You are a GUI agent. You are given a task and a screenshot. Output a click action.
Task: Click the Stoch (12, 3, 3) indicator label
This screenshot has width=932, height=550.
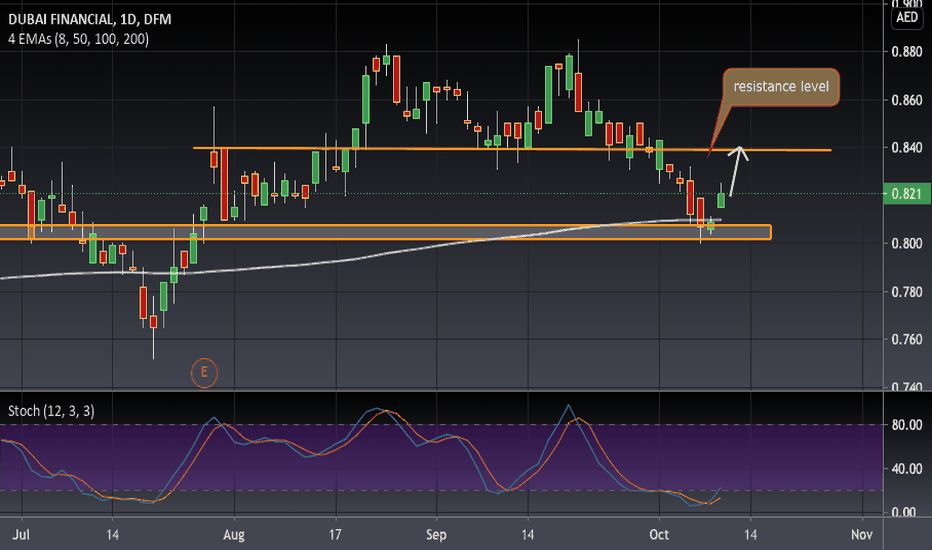click(51, 411)
